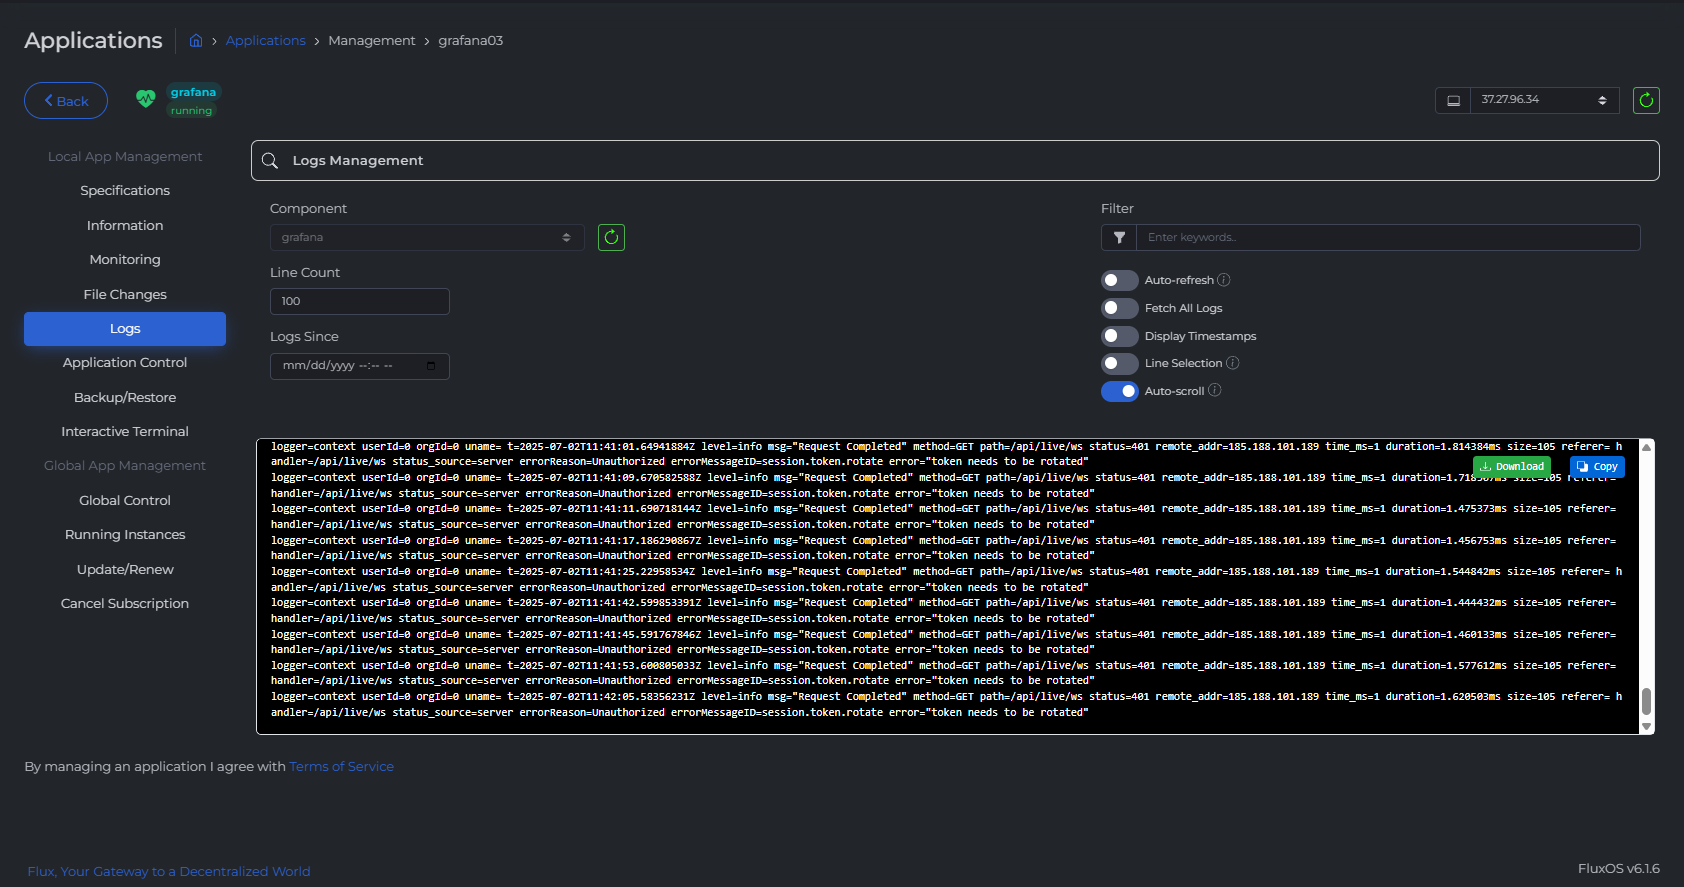The width and height of the screenshot is (1684, 887).
Task: Turn on Fetch All Logs
Action: [x=1119, y=308]
